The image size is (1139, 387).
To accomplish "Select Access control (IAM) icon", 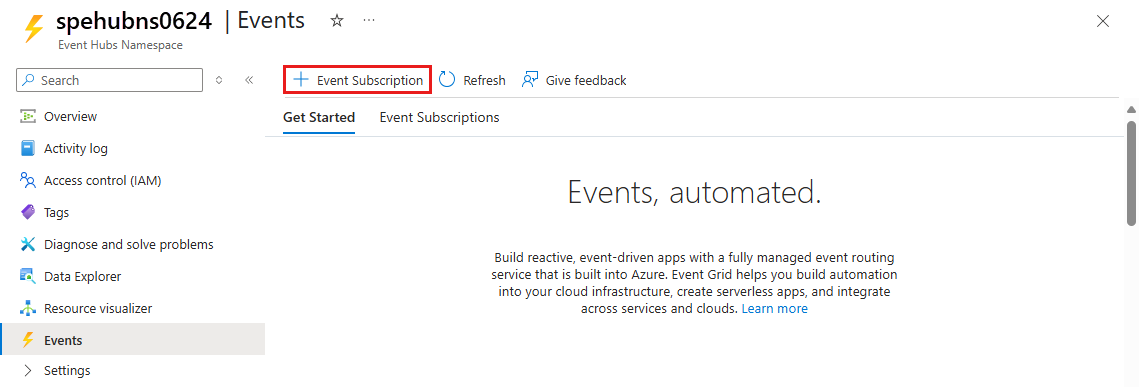I will coord(28,181).
